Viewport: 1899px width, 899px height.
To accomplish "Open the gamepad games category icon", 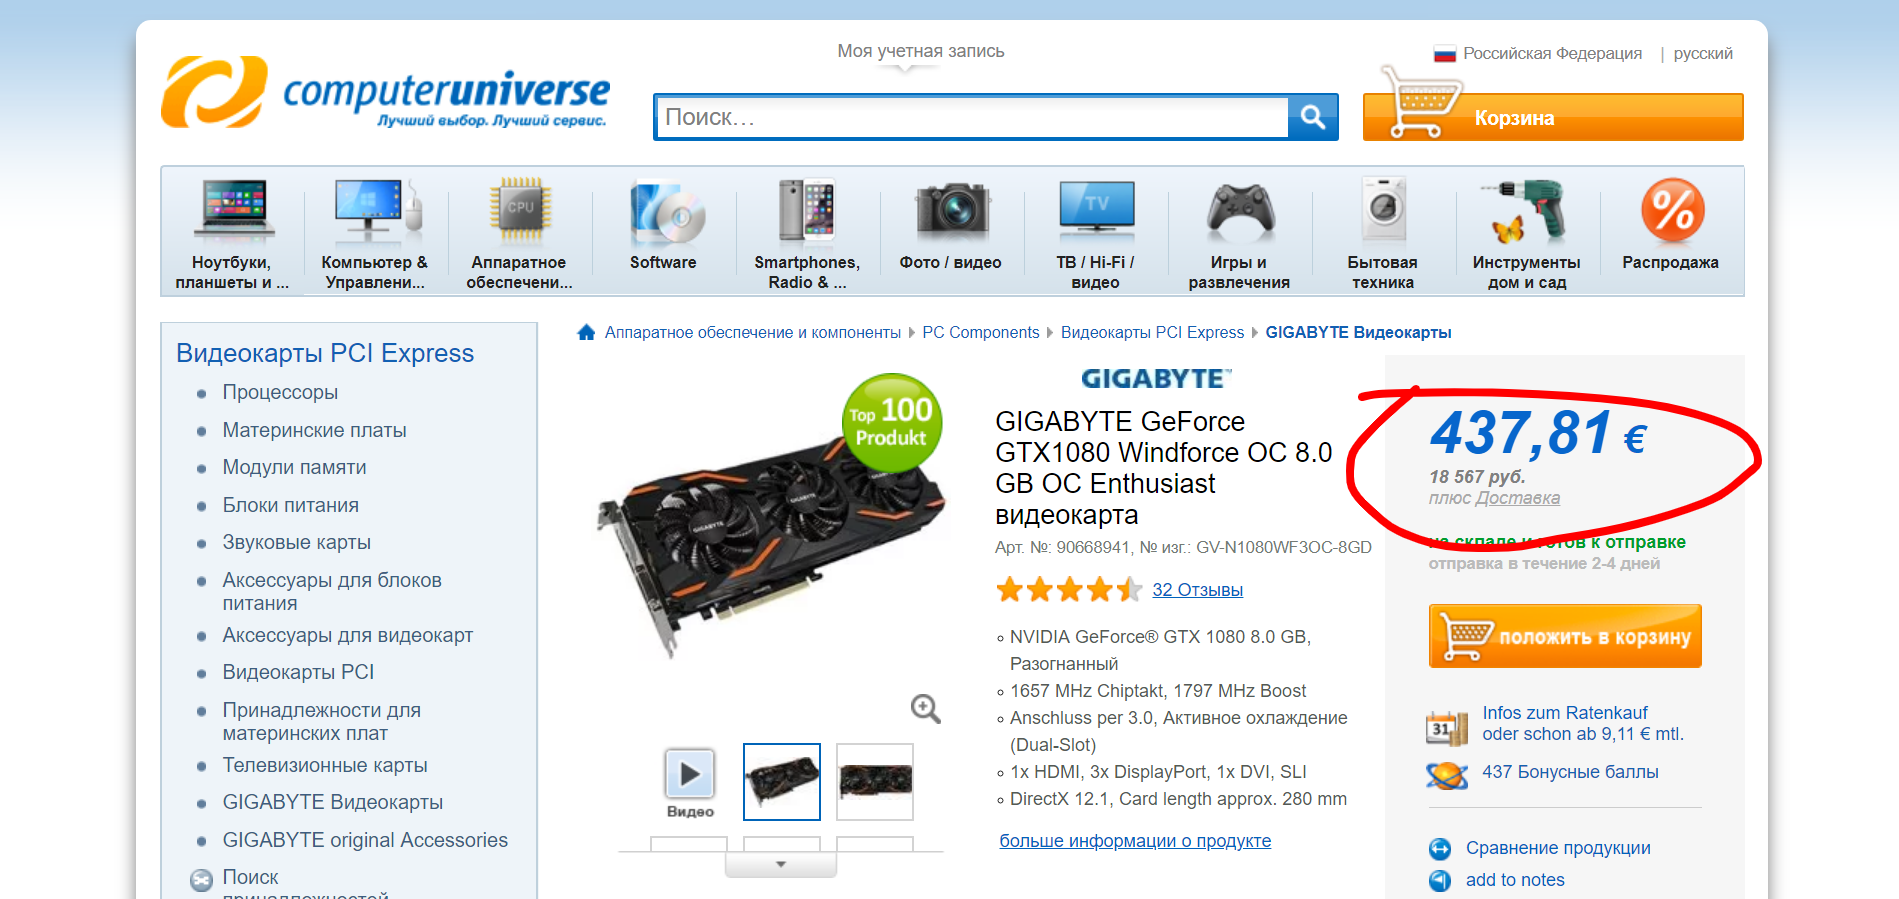I will [x=1240, y=212].
